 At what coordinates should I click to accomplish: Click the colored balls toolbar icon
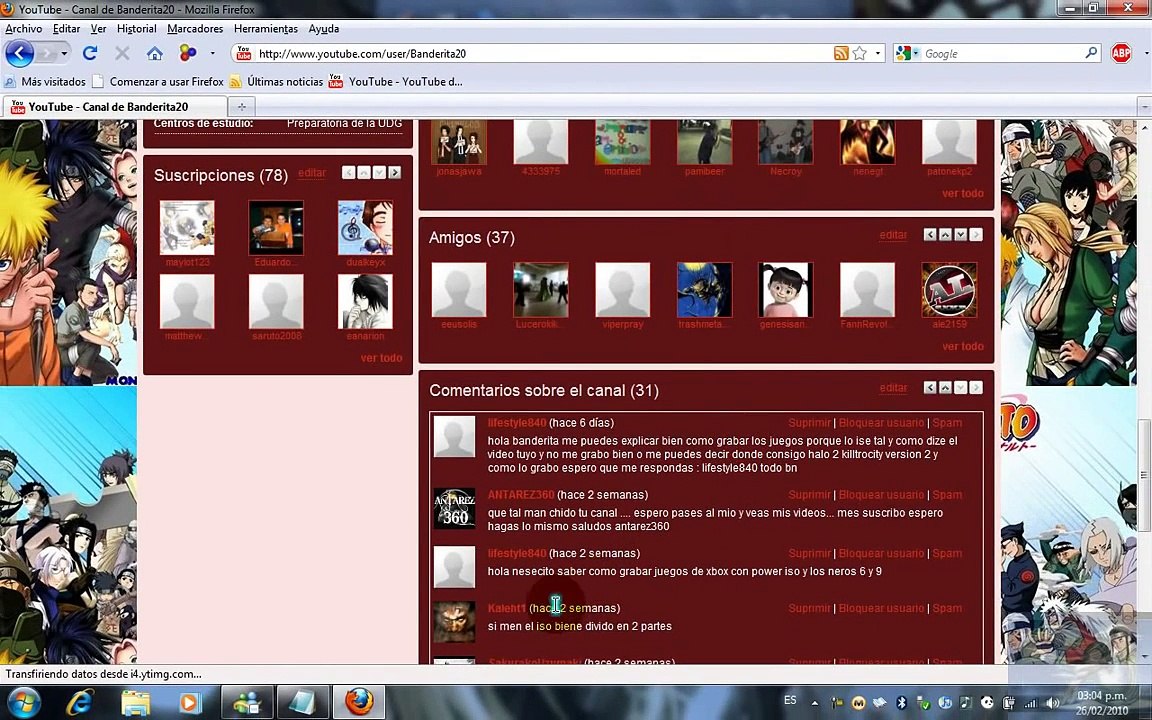click(x=188, y=53)
